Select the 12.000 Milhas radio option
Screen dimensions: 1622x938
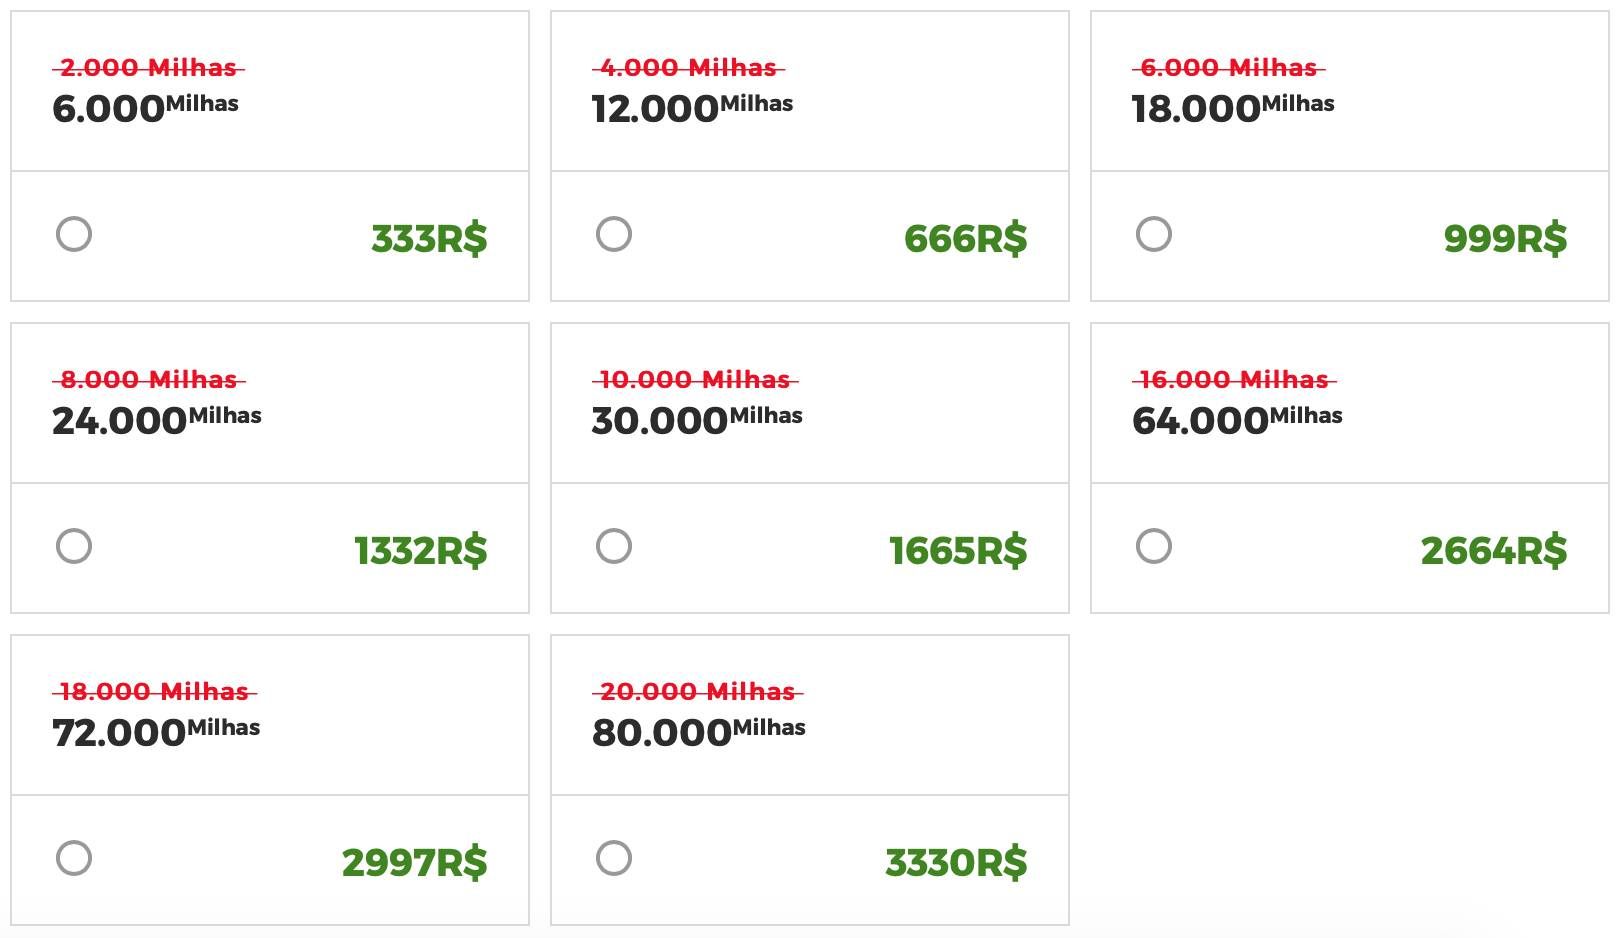614,234
